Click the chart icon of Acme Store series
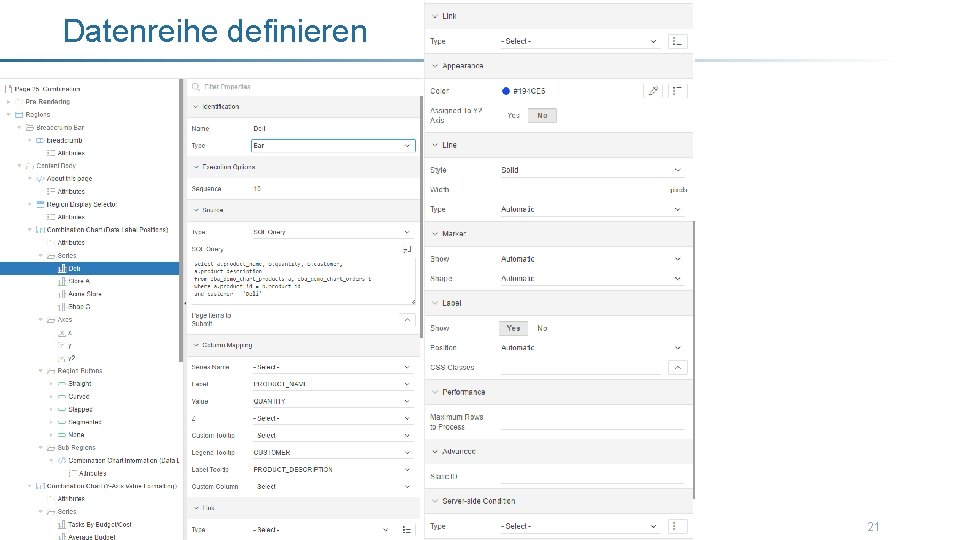The height and width of the screenshot is (540, 960). click(x=62, y=294)
